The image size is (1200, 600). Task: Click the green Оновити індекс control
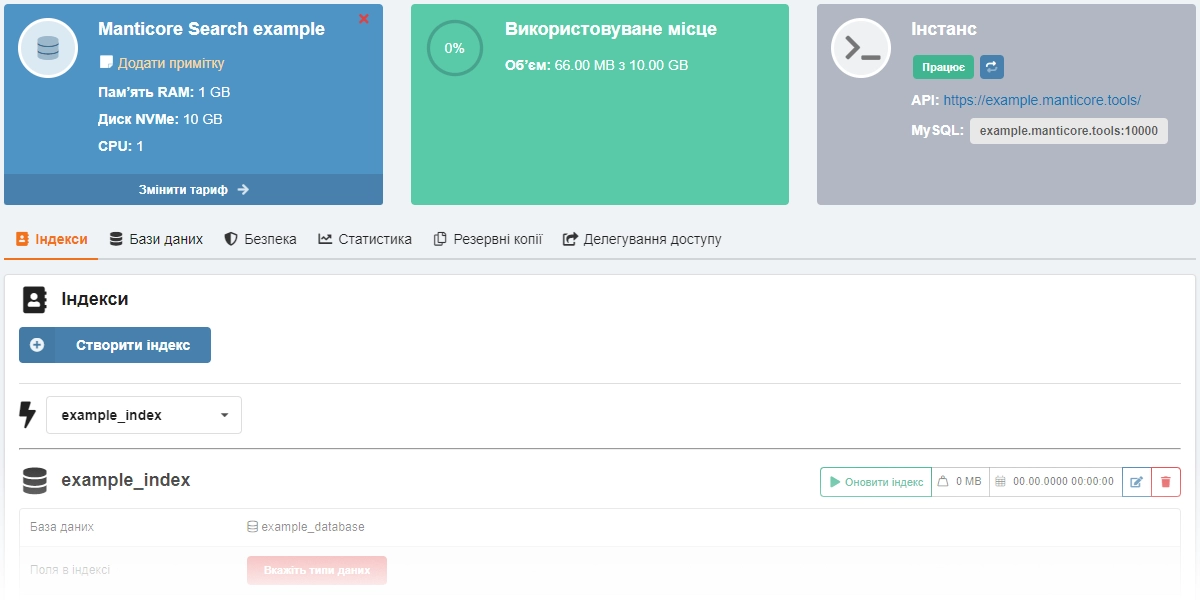pyautogui.click(x=875, y=481)
